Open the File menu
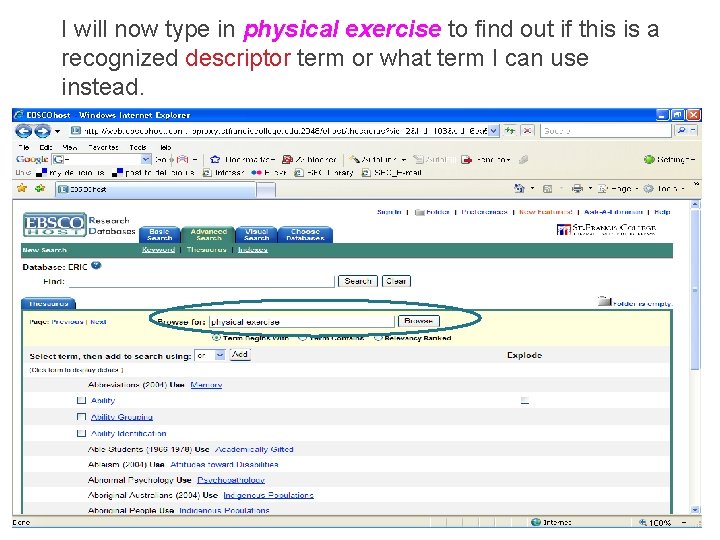The image size is (720, 540). (24, 147)
